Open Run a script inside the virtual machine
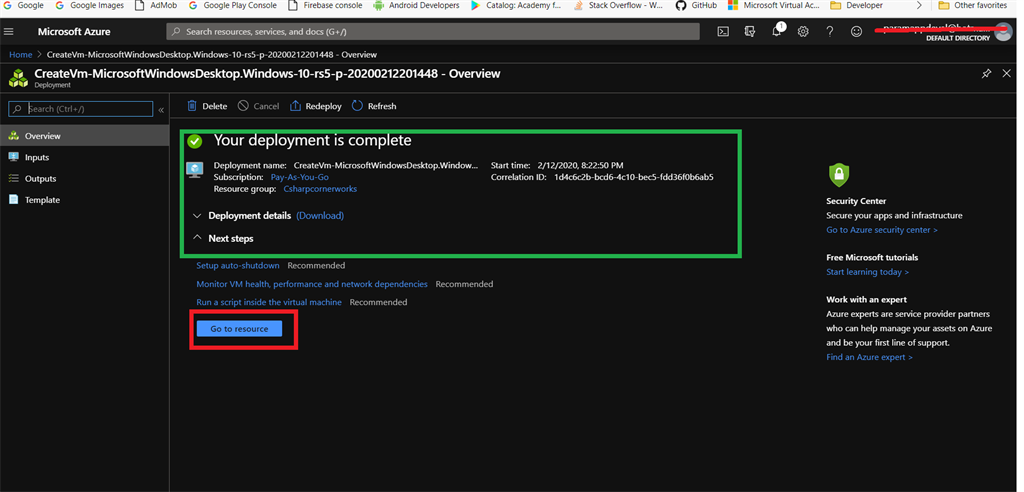The image size is (1024, 492). point(269,302)
